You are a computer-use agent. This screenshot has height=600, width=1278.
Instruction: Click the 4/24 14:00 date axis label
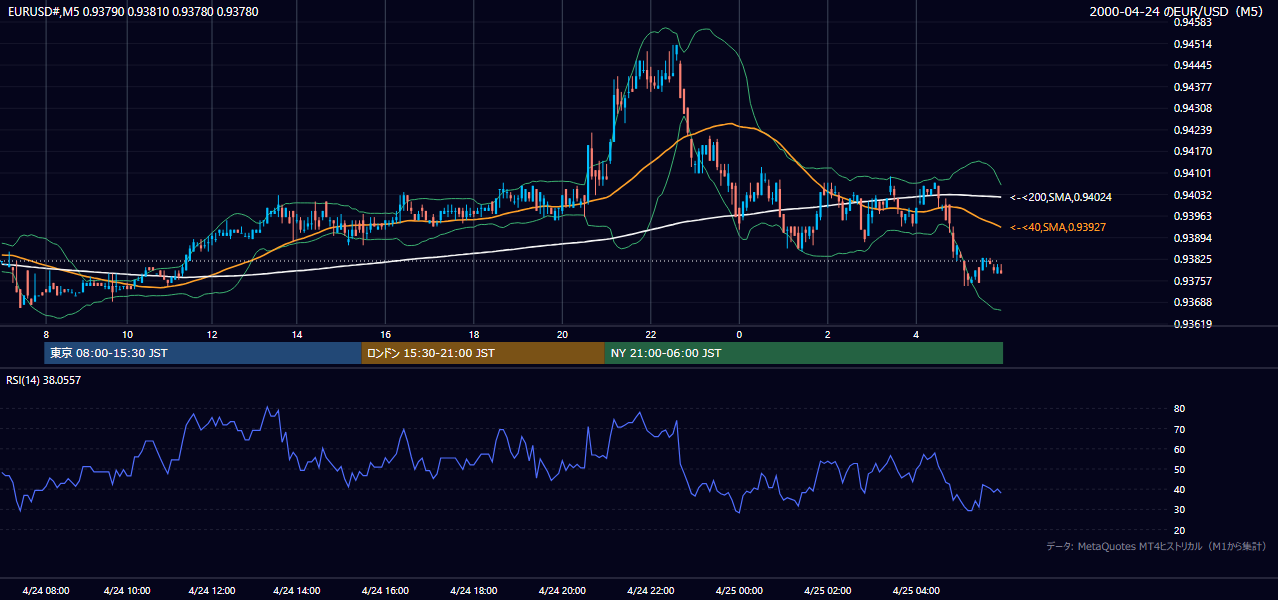pyautogui.click(x=297, y=591)
